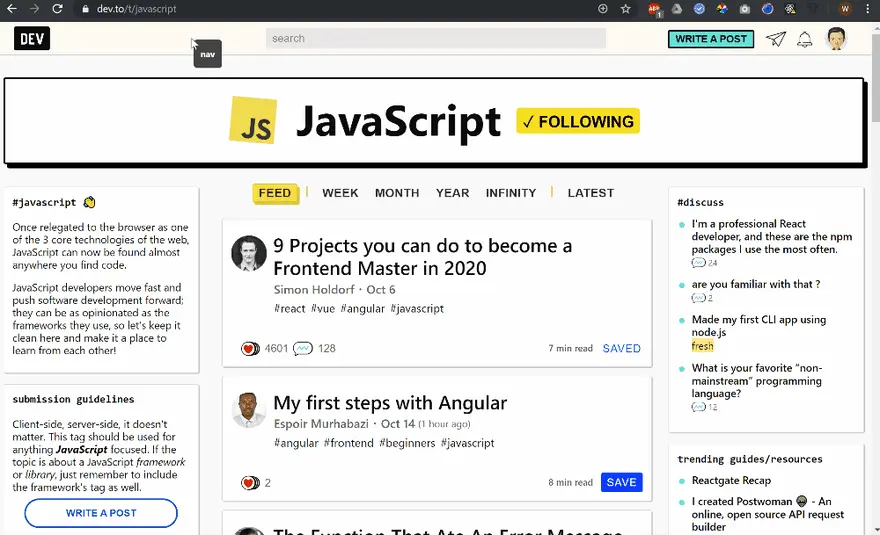Open the Connect paper-plane icon
Screen dimensions: 880x535
coord(776,39)
